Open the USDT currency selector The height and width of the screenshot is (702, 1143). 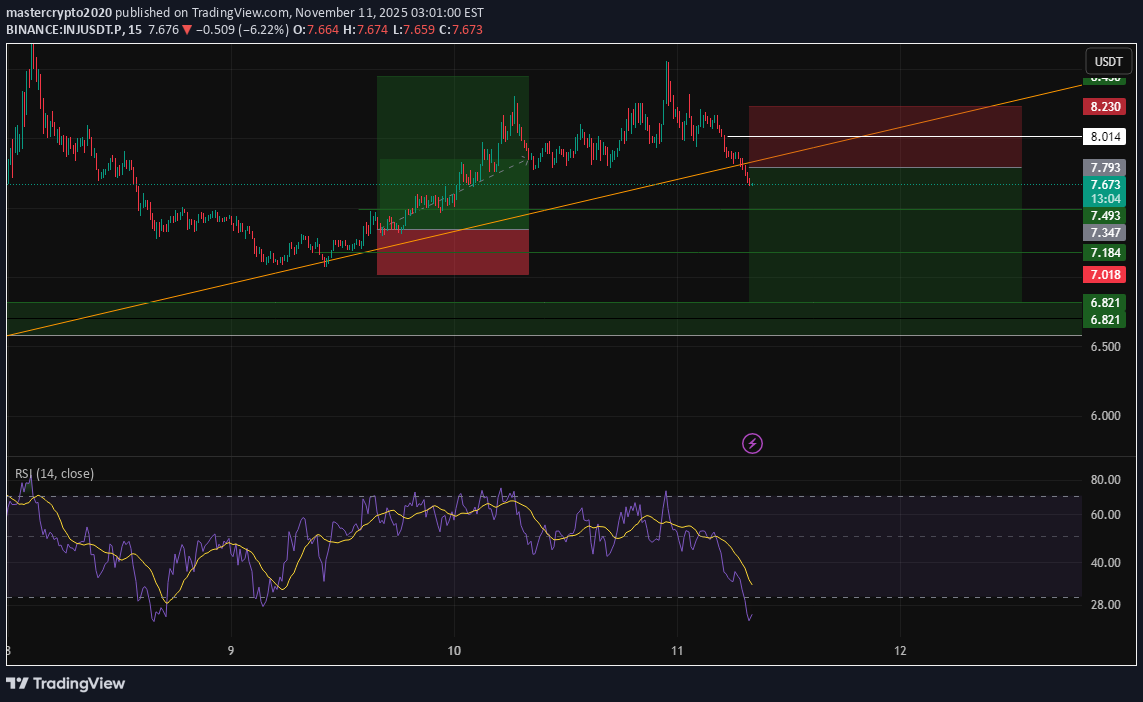[1107, 61]
